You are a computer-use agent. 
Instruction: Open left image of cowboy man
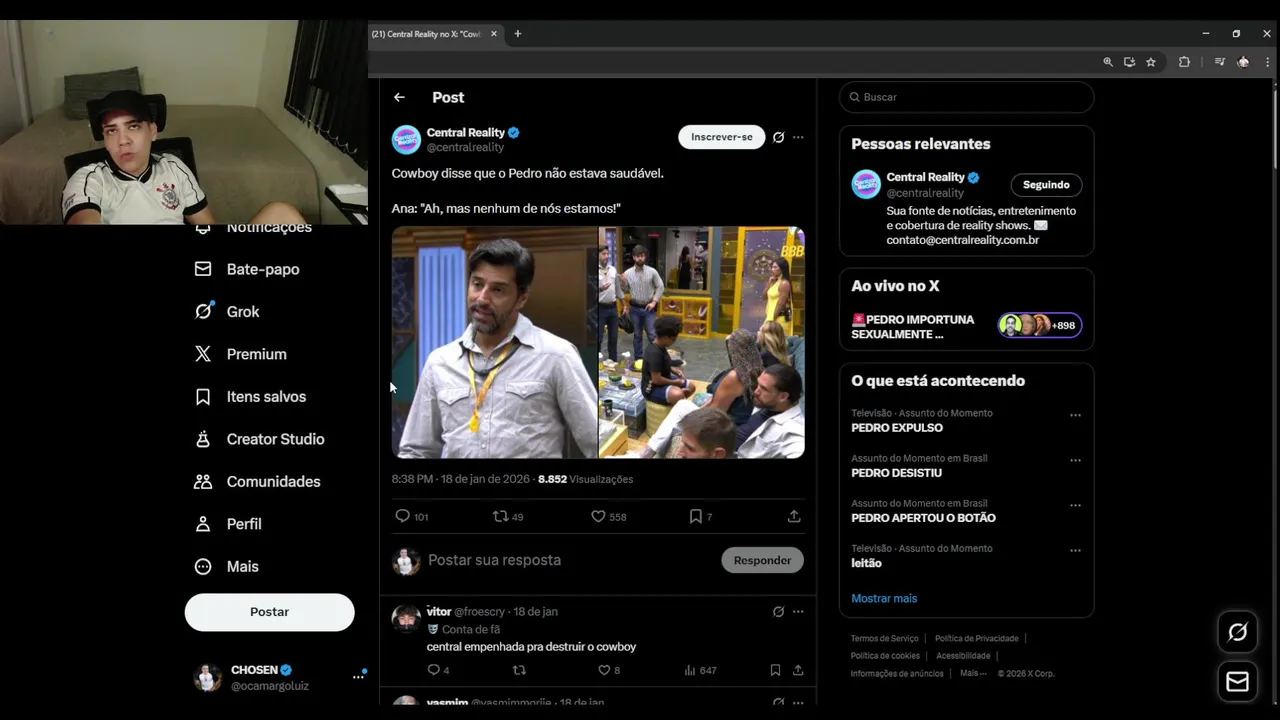click(494, 342)
